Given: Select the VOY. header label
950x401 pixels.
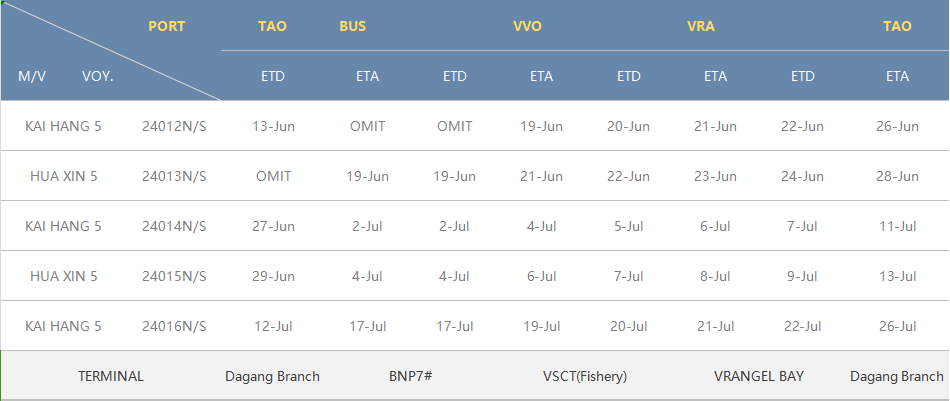Looking at the screenshot, I should click(98, 77).
